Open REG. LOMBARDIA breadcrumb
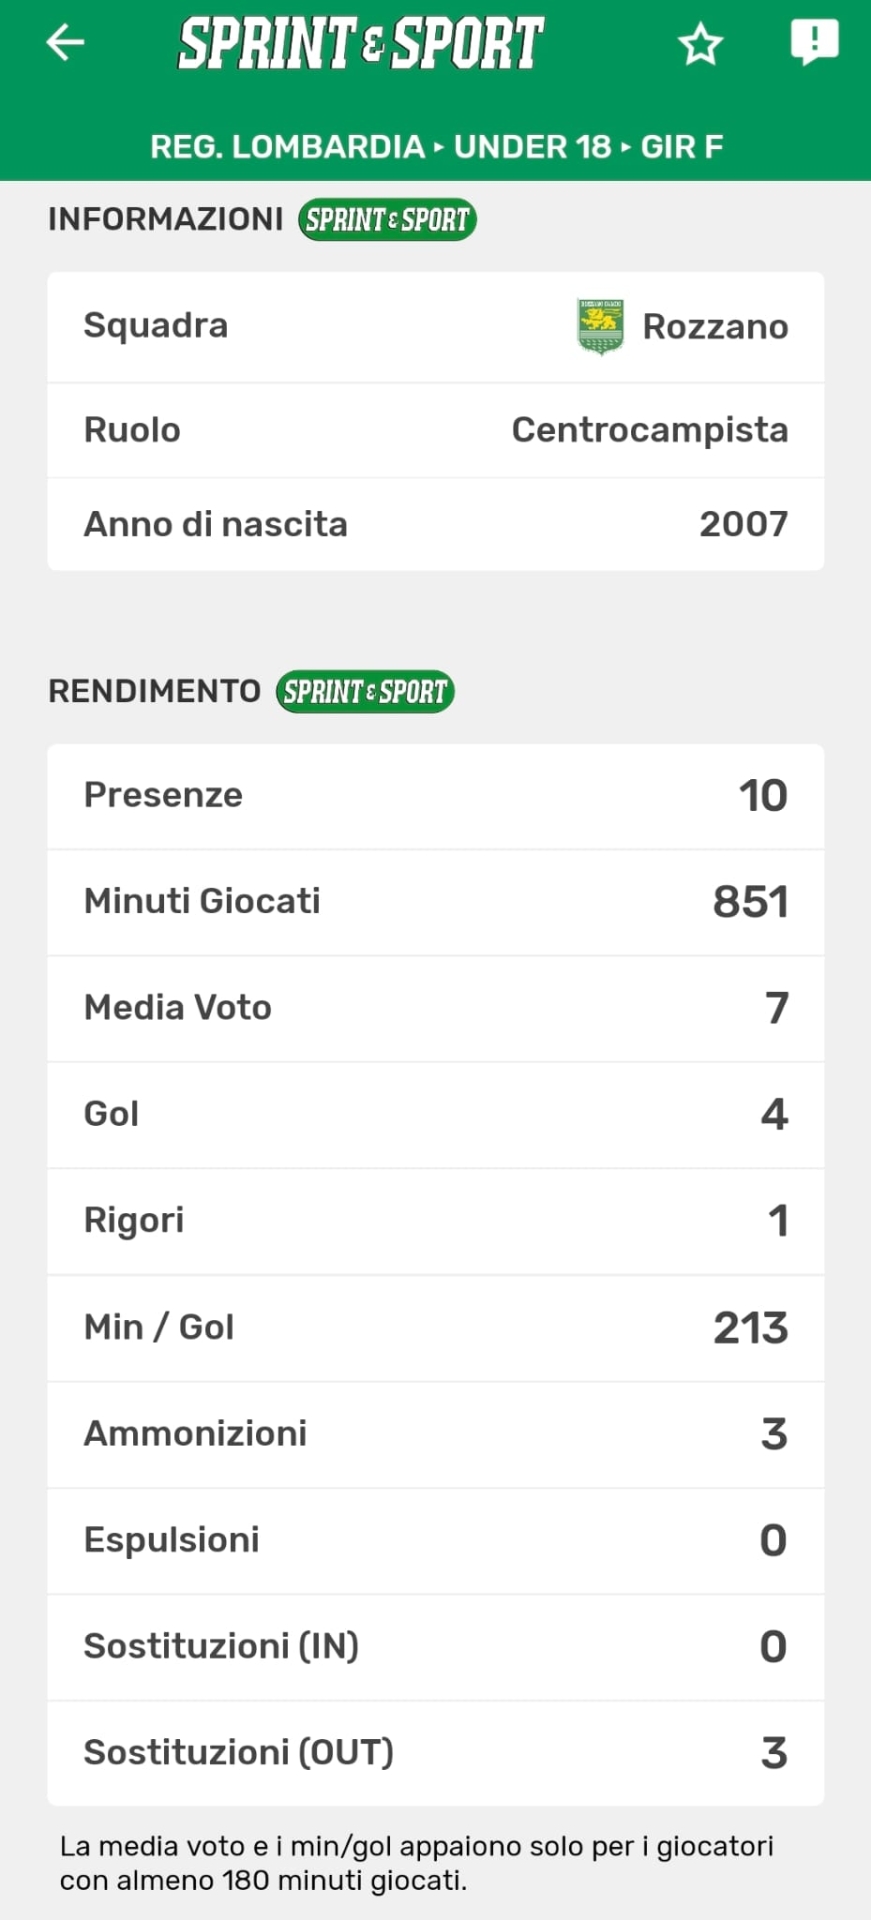Viewport: 871px width, 1920px height. (x=287, y=147)
